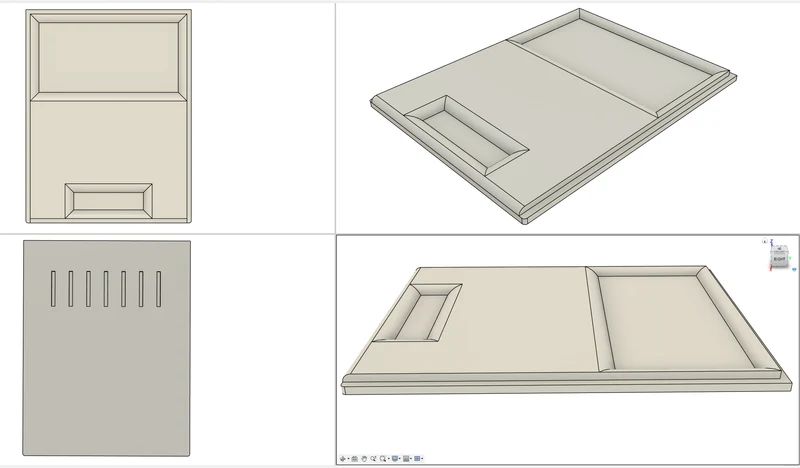The height and width of the screenshot is (468, 800).
Task: Expand the Display Settings dropdown arrow
Action: [x=399, y=459]
